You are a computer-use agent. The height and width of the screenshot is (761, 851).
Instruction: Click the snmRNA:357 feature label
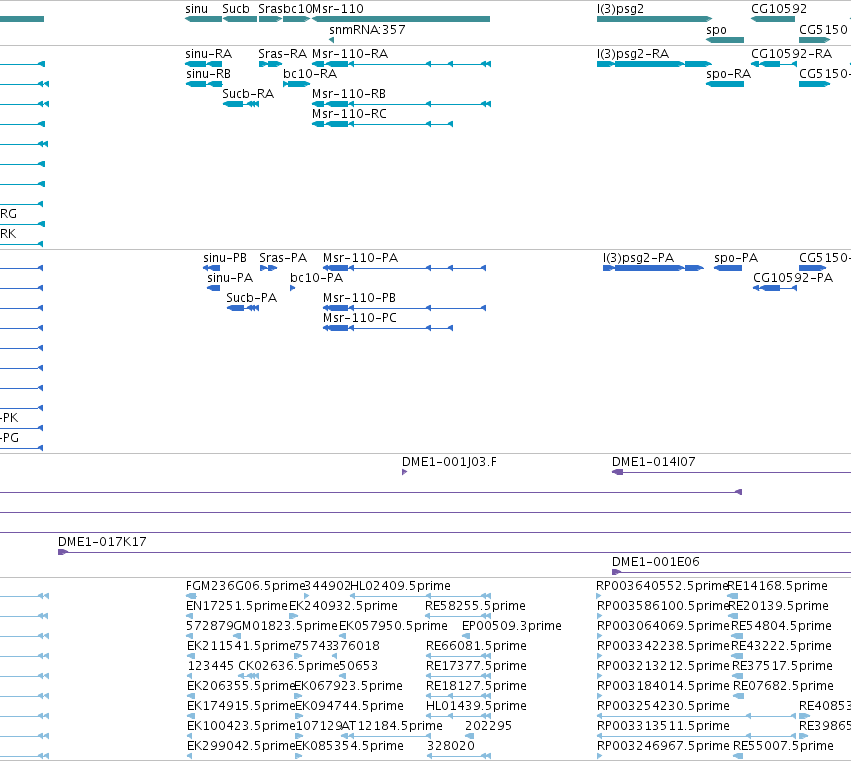coord(367,29)
